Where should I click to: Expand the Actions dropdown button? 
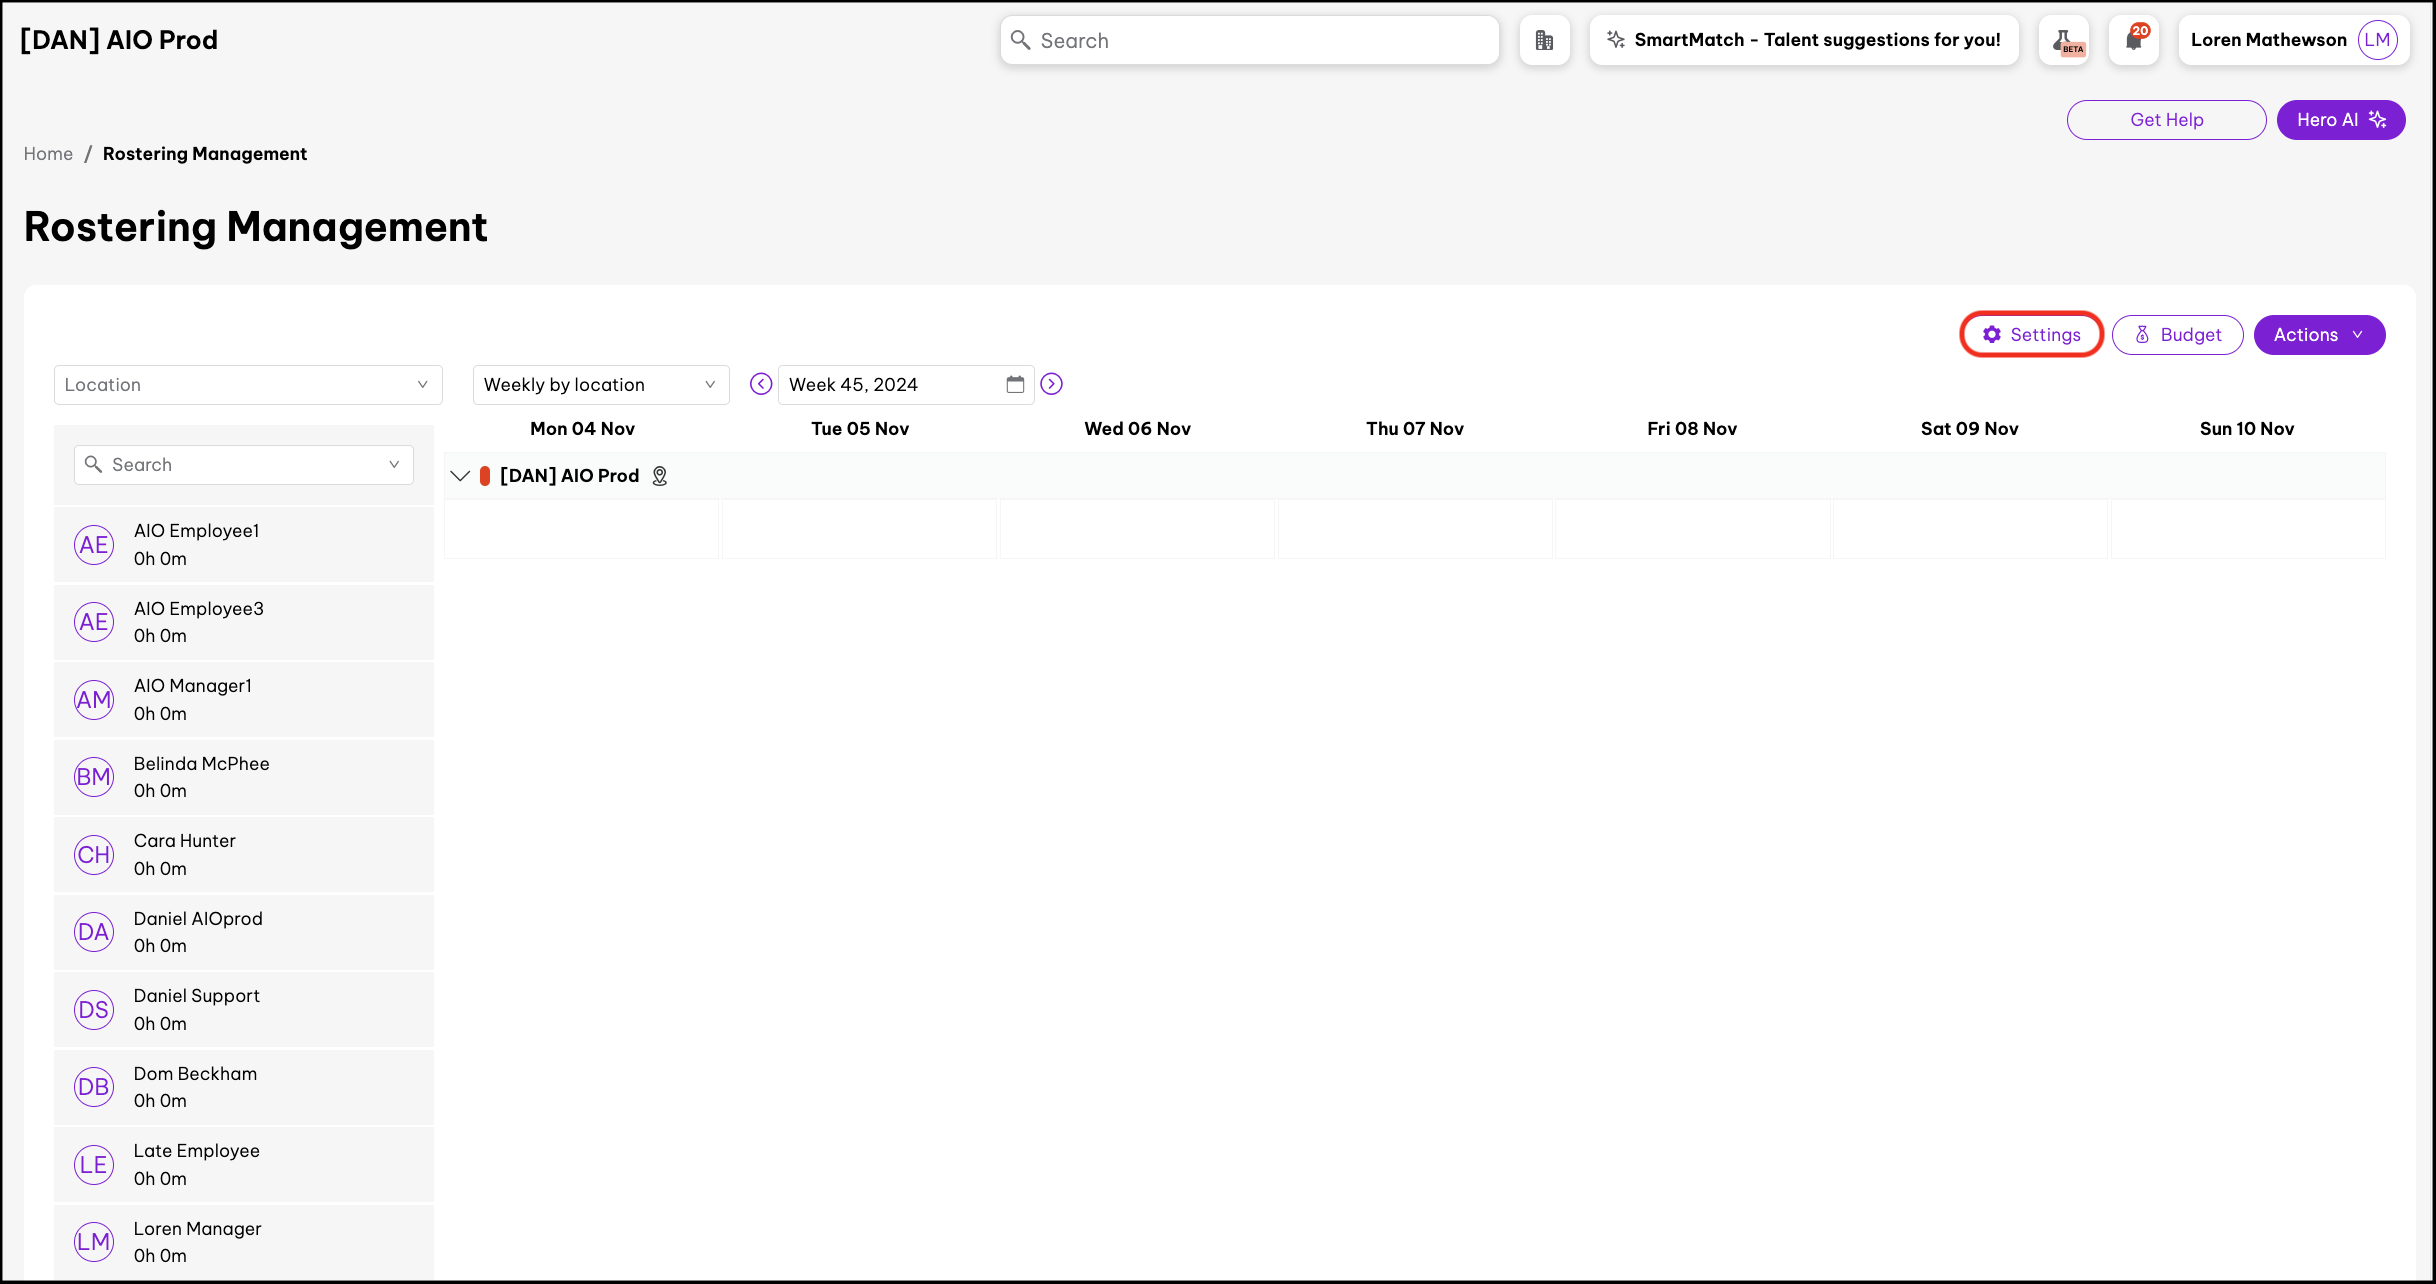(x=2318, y=335)
